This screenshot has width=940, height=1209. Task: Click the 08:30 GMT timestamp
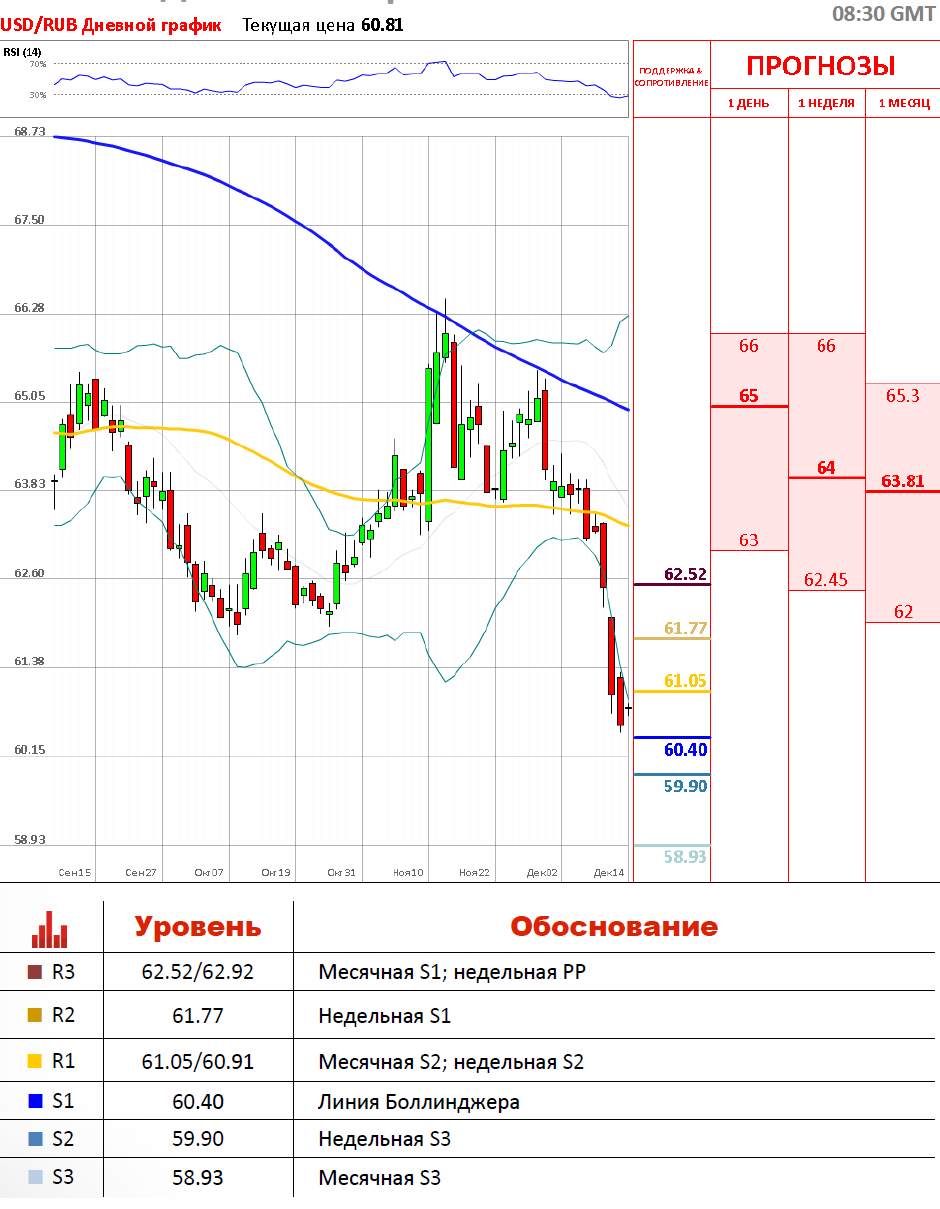pyautogui.click(x=884, y=14)
